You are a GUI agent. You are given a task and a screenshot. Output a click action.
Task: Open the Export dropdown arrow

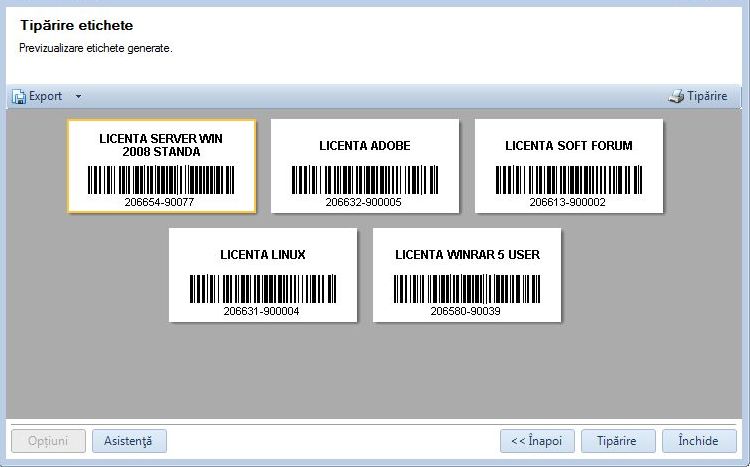78,97
